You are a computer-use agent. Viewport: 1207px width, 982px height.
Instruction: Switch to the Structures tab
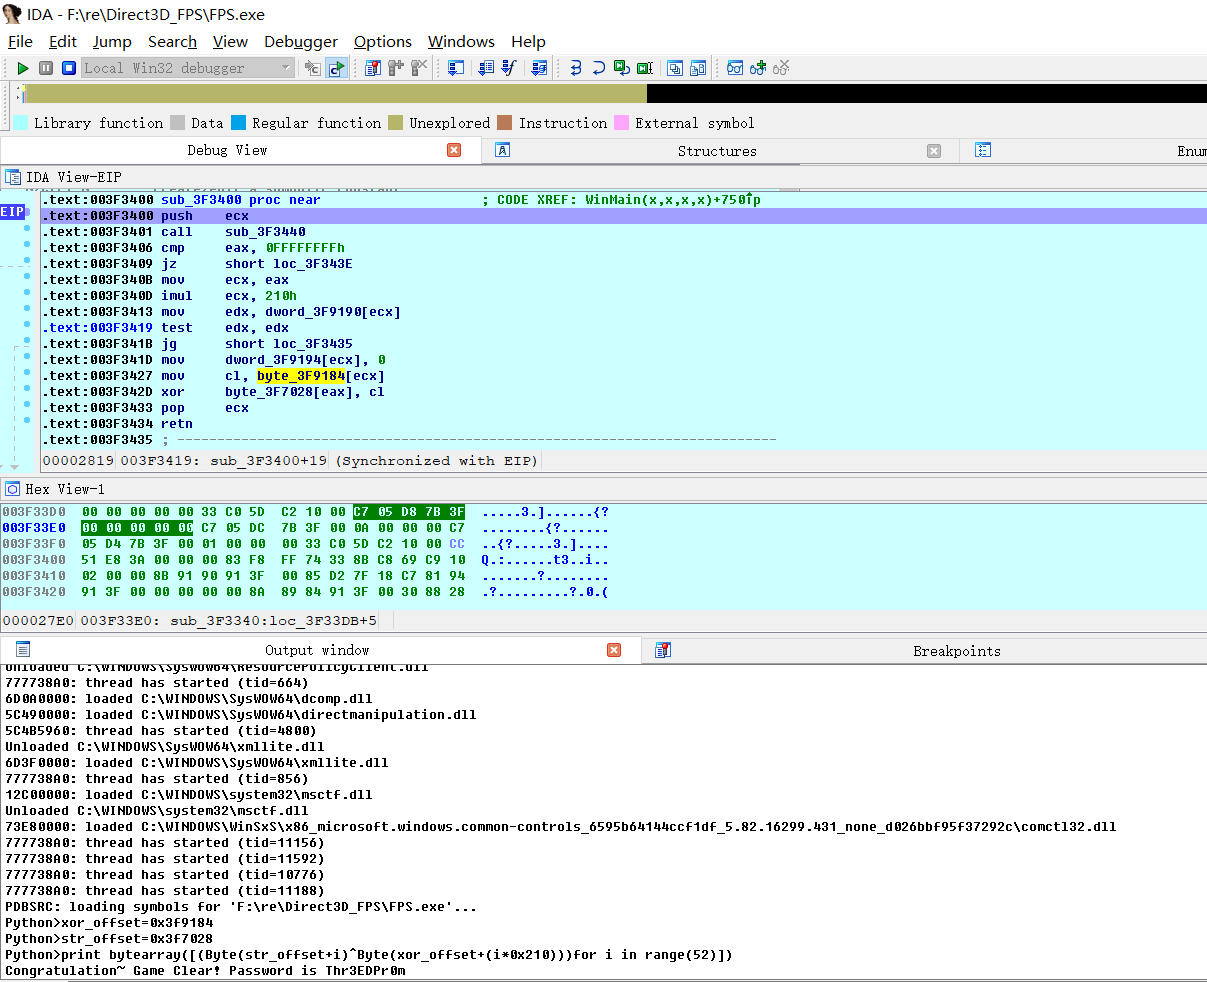coord(717,151)
